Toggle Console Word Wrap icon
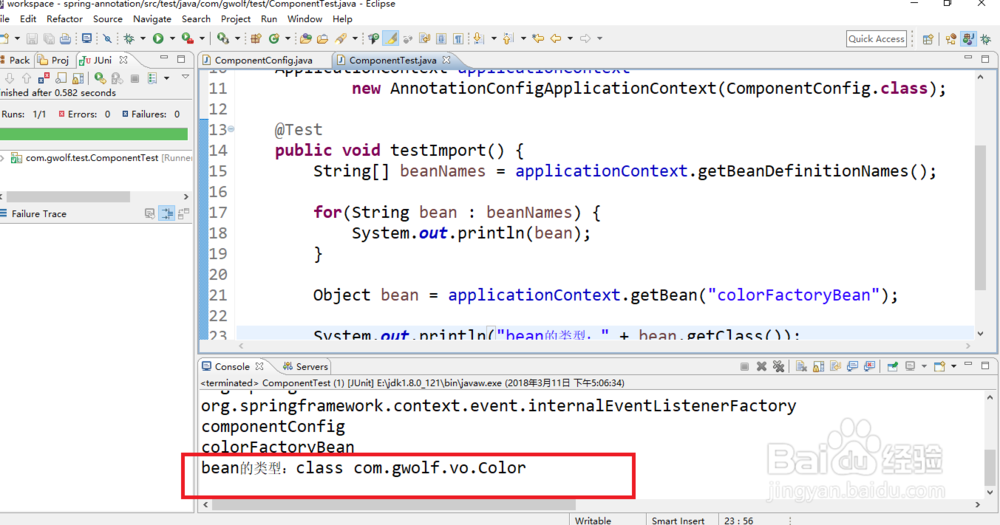This screenshot has height=525, width=1000. click(x=835, y=366)
